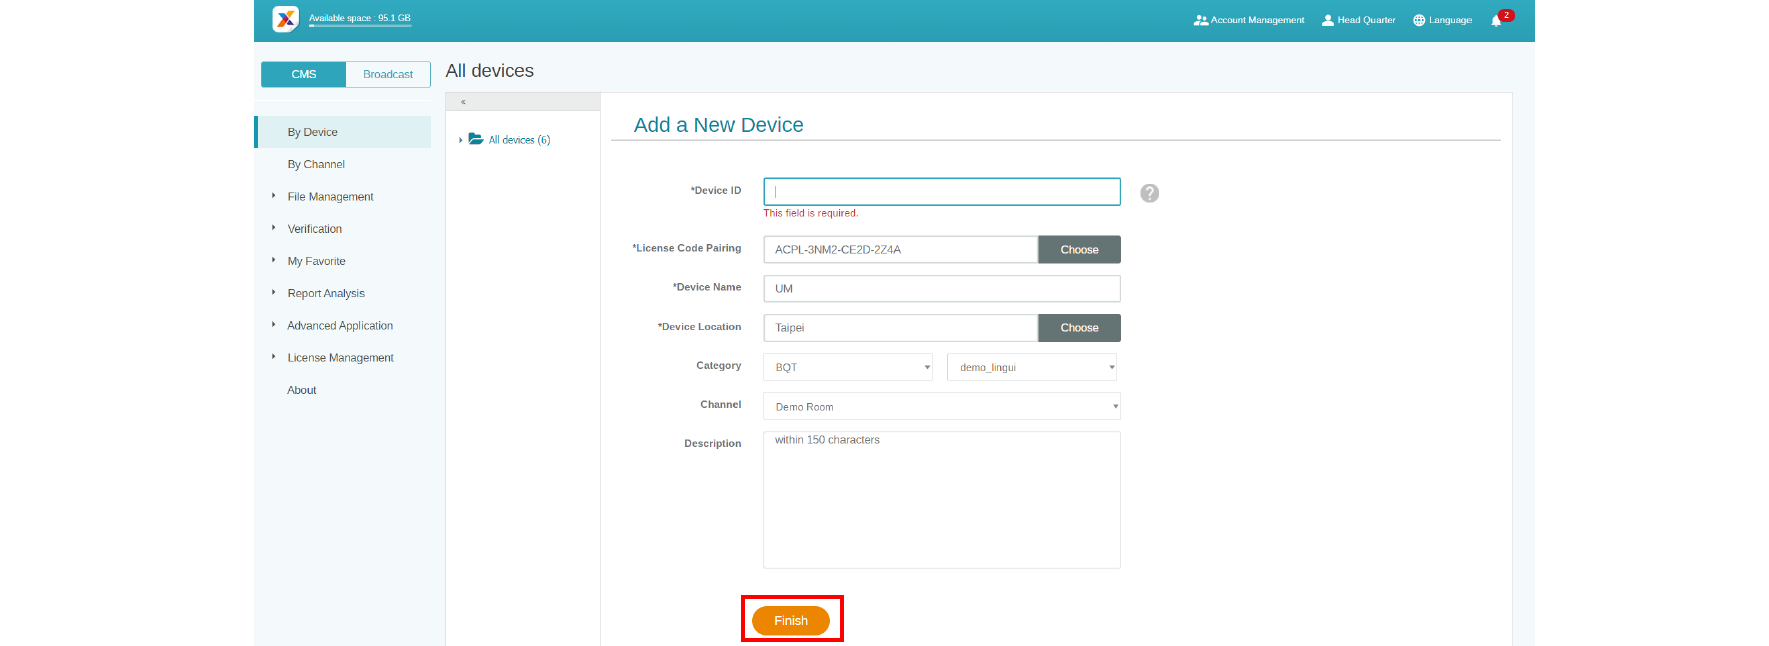This screenshot has height=646, width=1769.
Task: Open the Demo Room channel dropdown
Action: click(x=941, y=406)
